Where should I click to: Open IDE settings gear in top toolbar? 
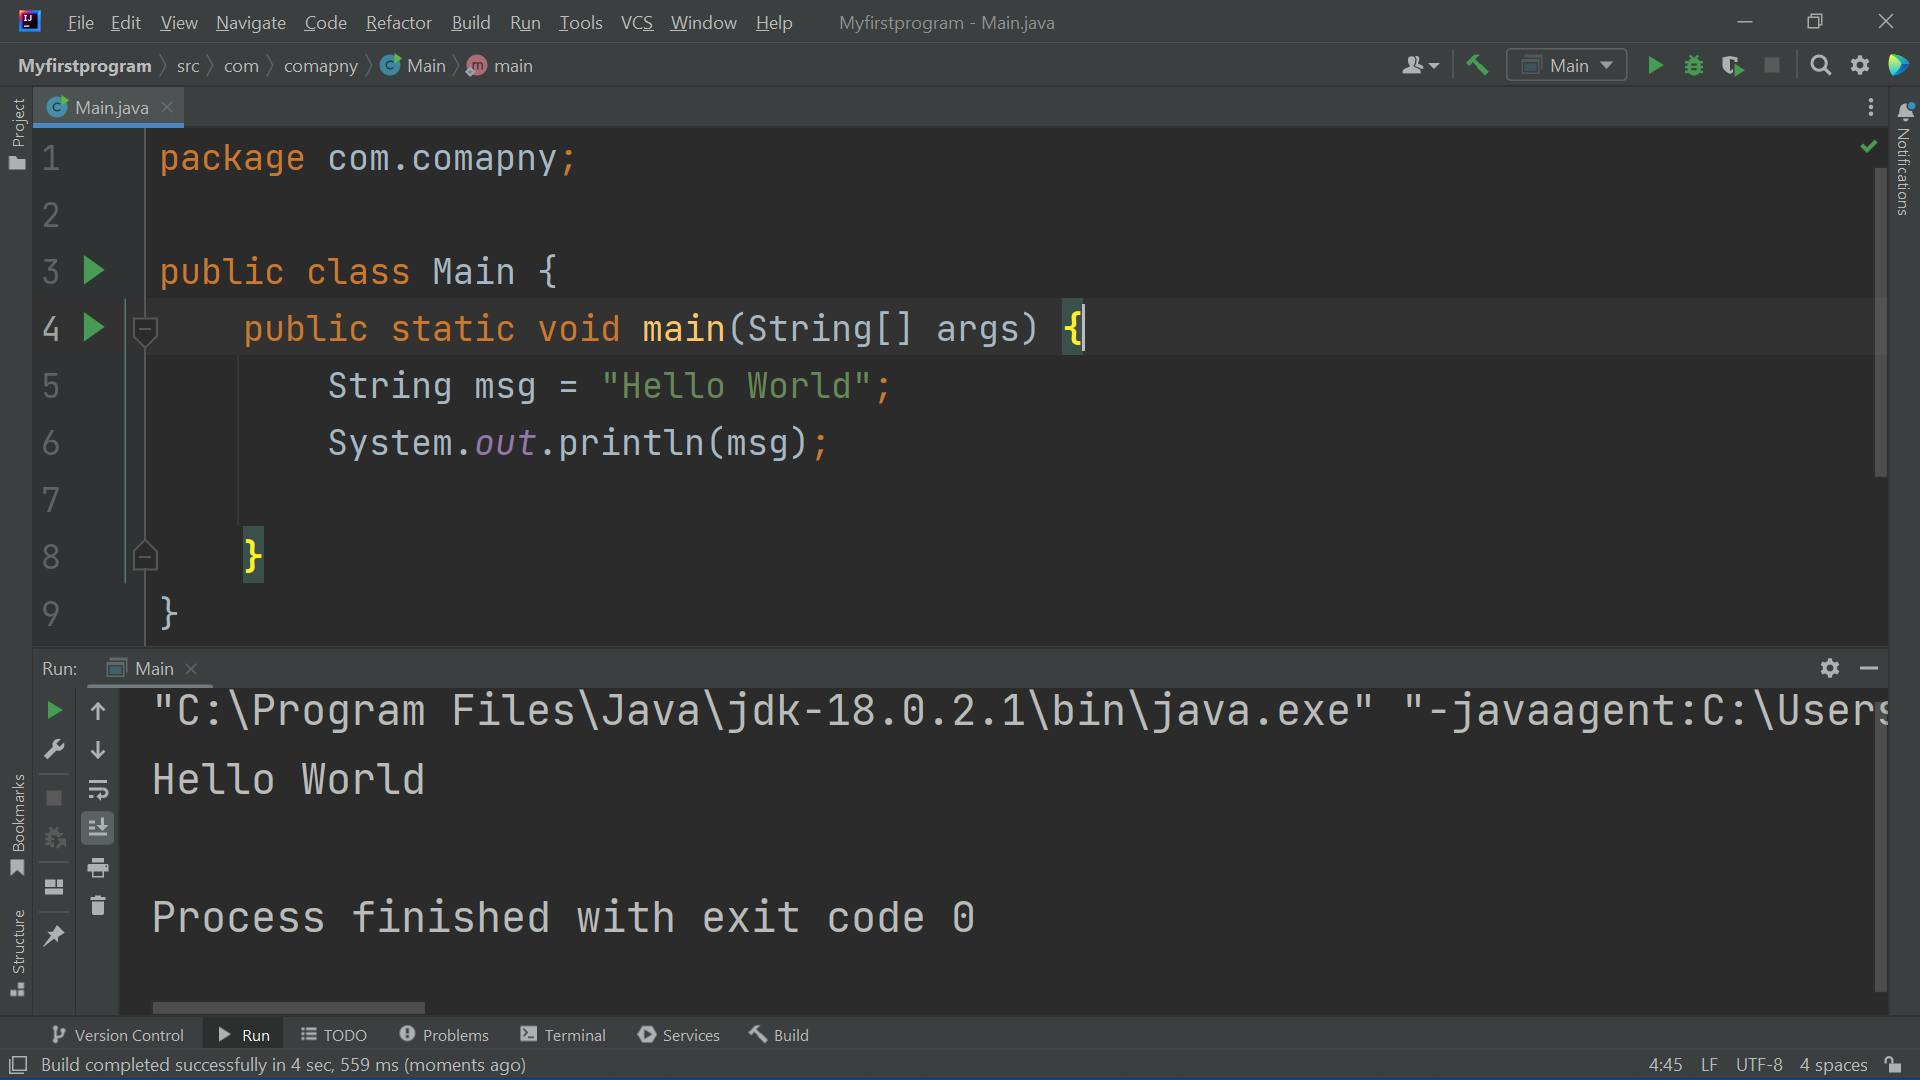(x=1860, y=65)
